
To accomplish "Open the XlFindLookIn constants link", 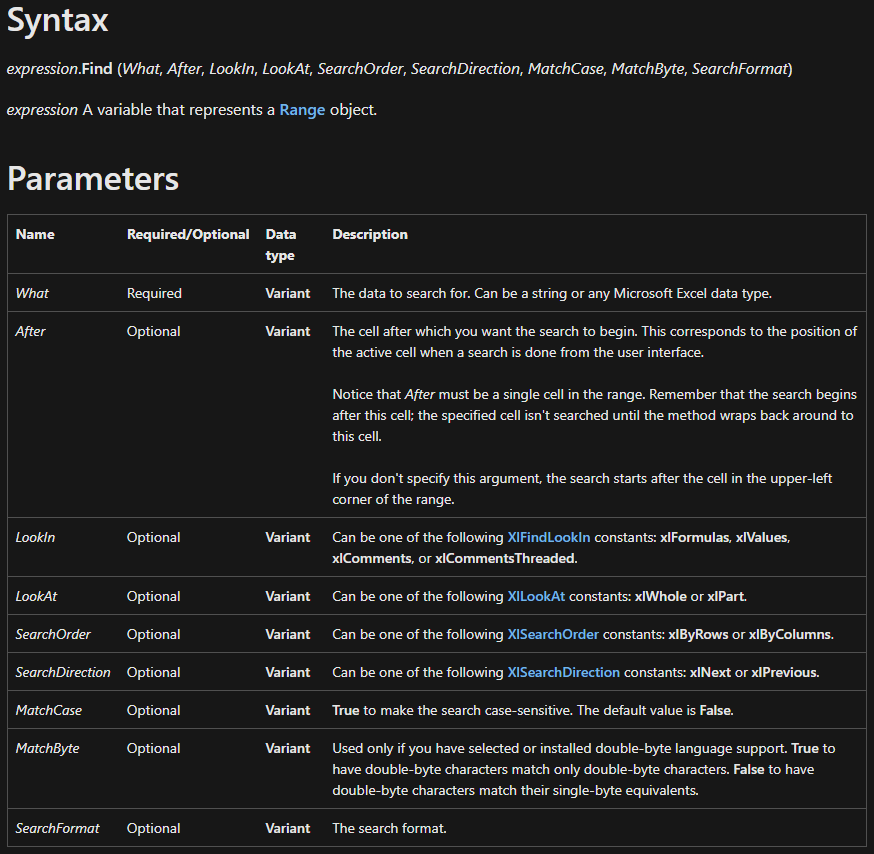I will (x=548, y=537).
